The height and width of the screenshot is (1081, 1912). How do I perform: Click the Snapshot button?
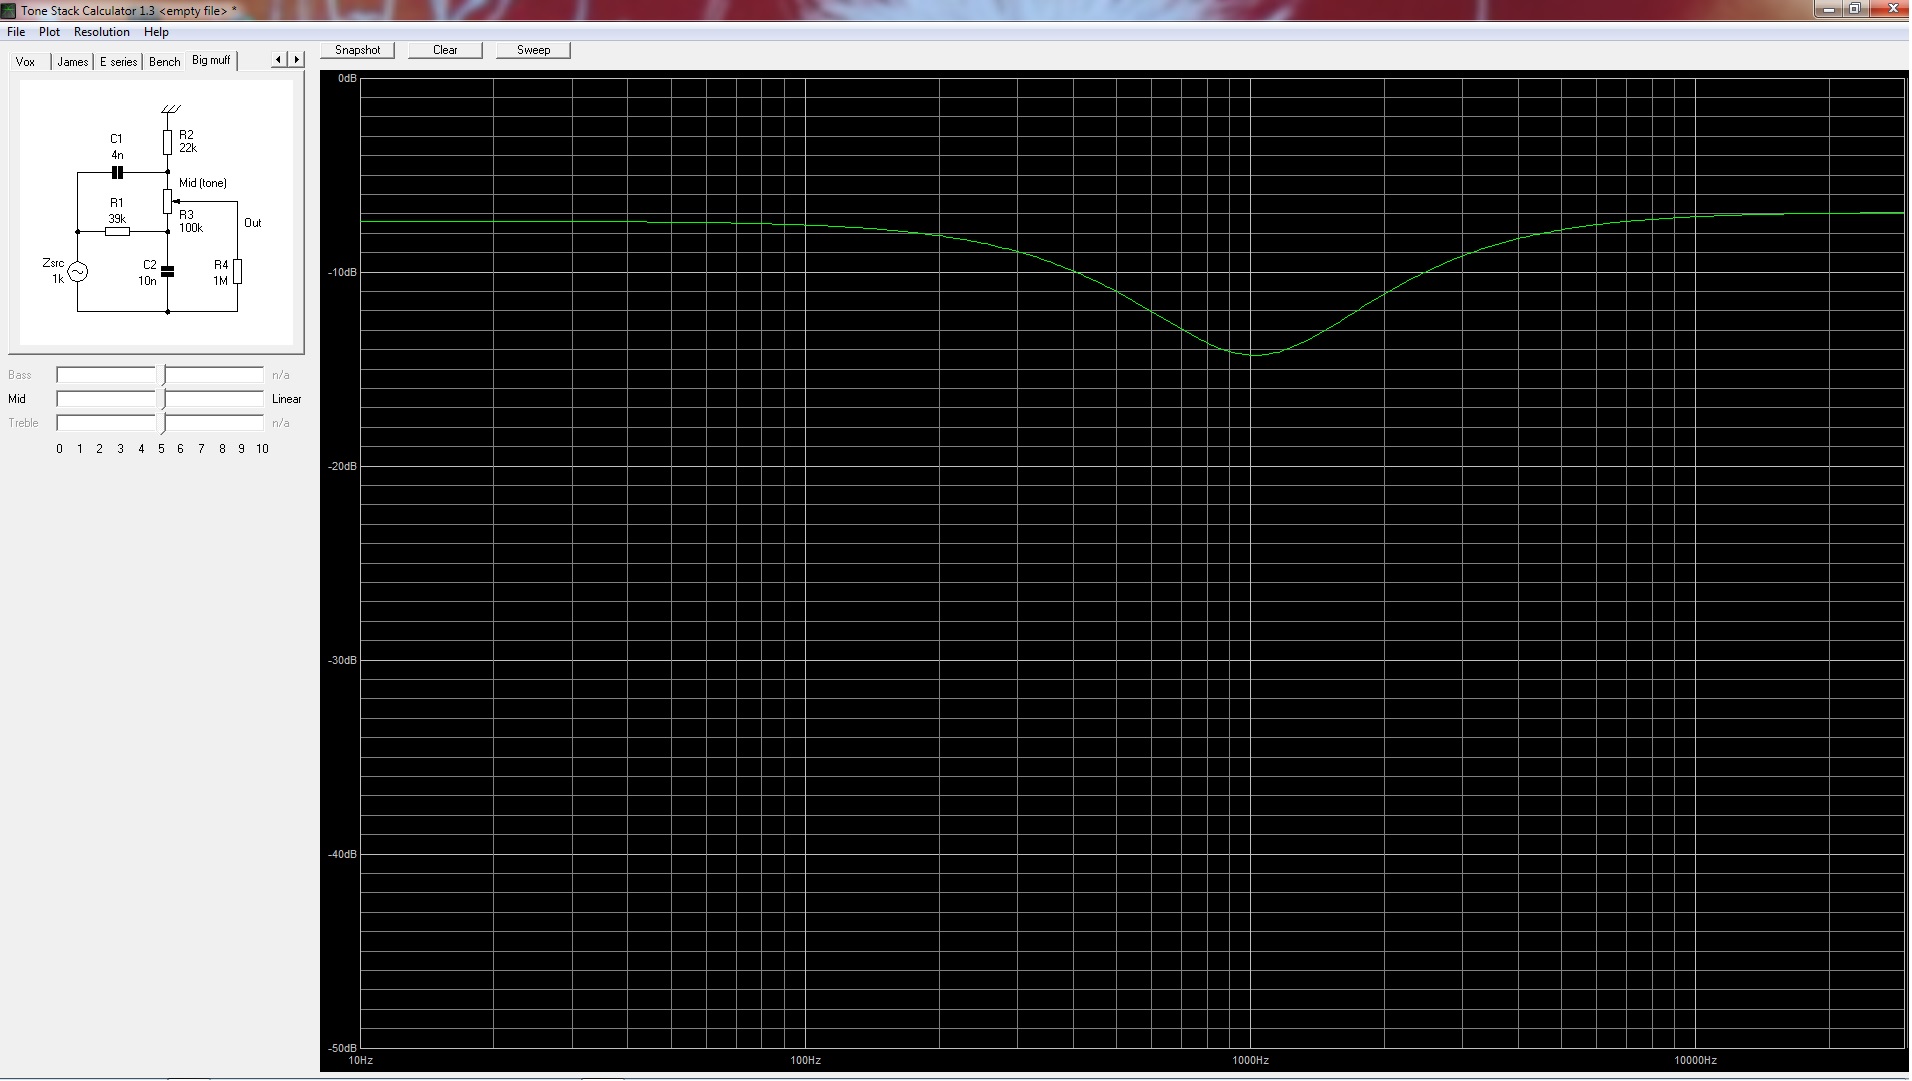point(357,50)
